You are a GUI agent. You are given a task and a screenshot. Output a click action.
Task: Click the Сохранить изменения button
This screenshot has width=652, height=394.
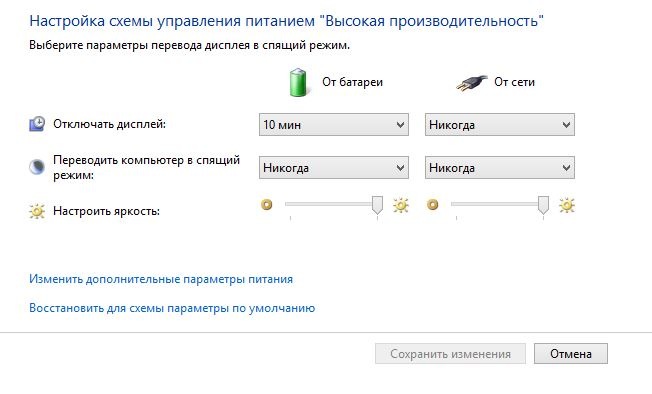(x=450, y=354)
